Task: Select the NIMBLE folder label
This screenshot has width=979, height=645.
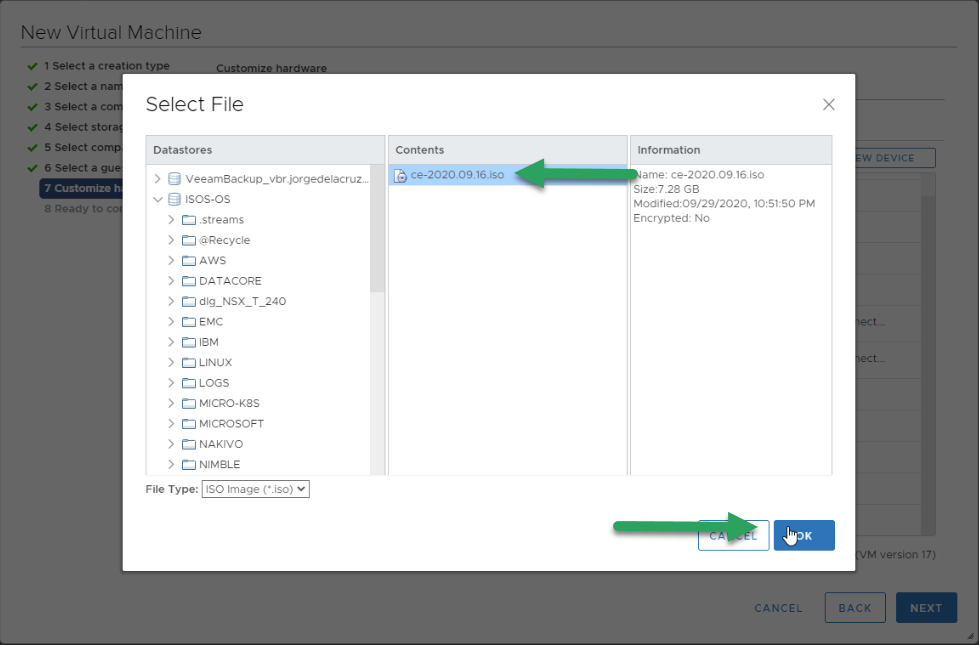Action: pos(219,465)
